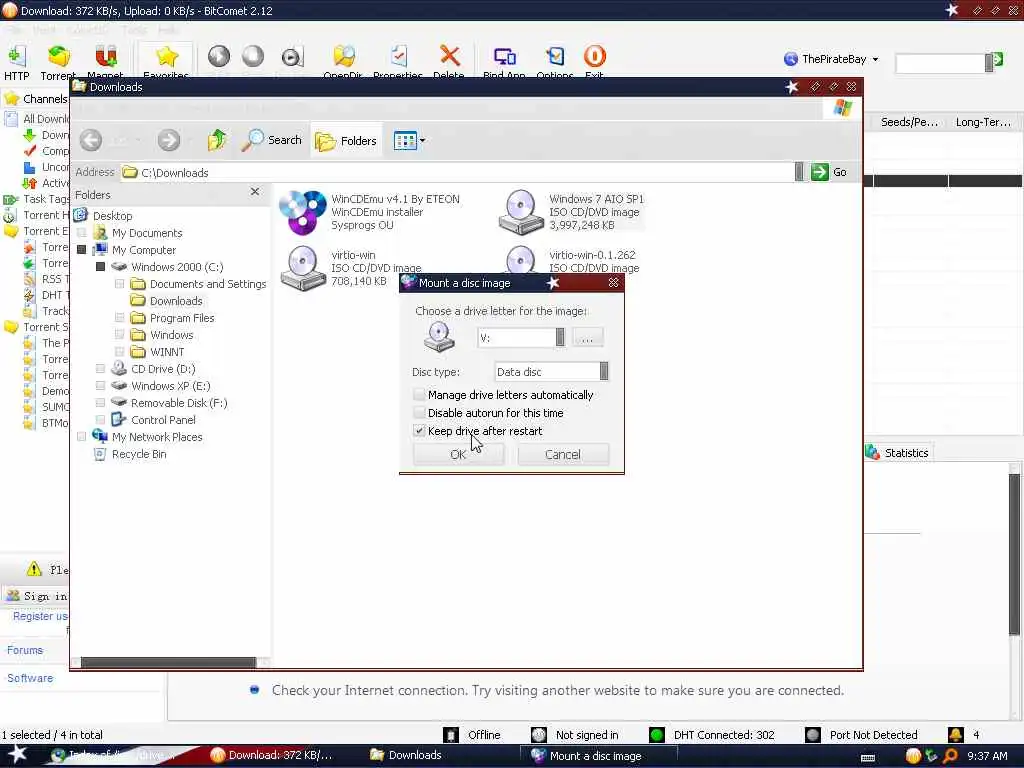Check Disable autorun for this time
1024x768 pixels.
coord(419,413)
